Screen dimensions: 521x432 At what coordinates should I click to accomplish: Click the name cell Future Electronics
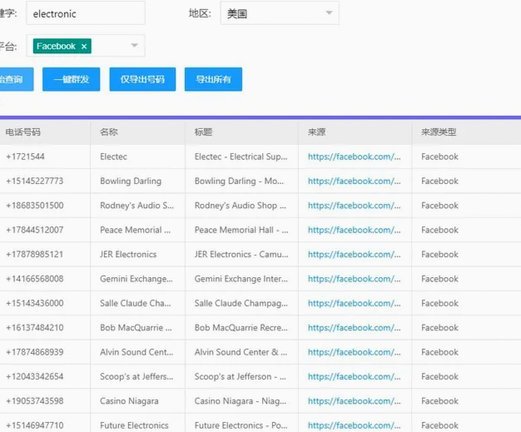134,425
